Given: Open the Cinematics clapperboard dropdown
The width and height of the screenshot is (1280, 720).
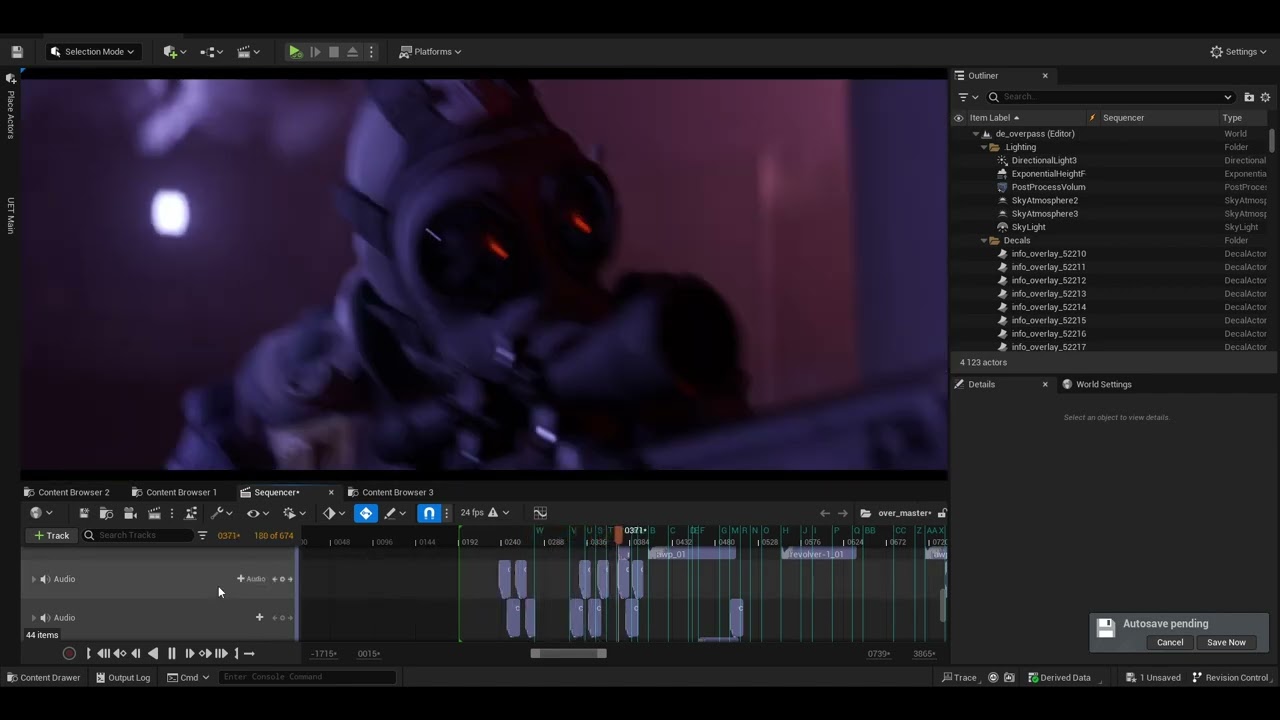Looking at the screenshot, I should (248, 52).
